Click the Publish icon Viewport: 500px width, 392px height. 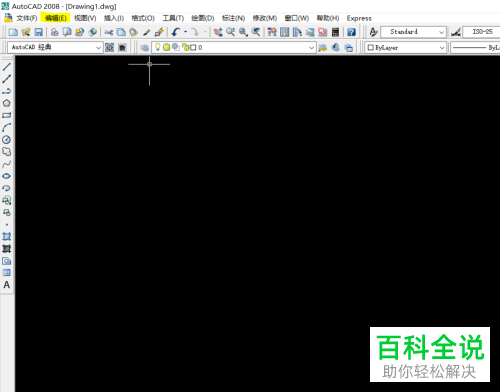pos(80,32)
